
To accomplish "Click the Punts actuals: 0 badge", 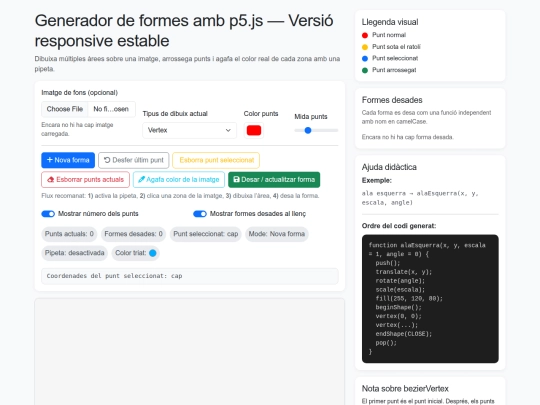I will [69, 234].
